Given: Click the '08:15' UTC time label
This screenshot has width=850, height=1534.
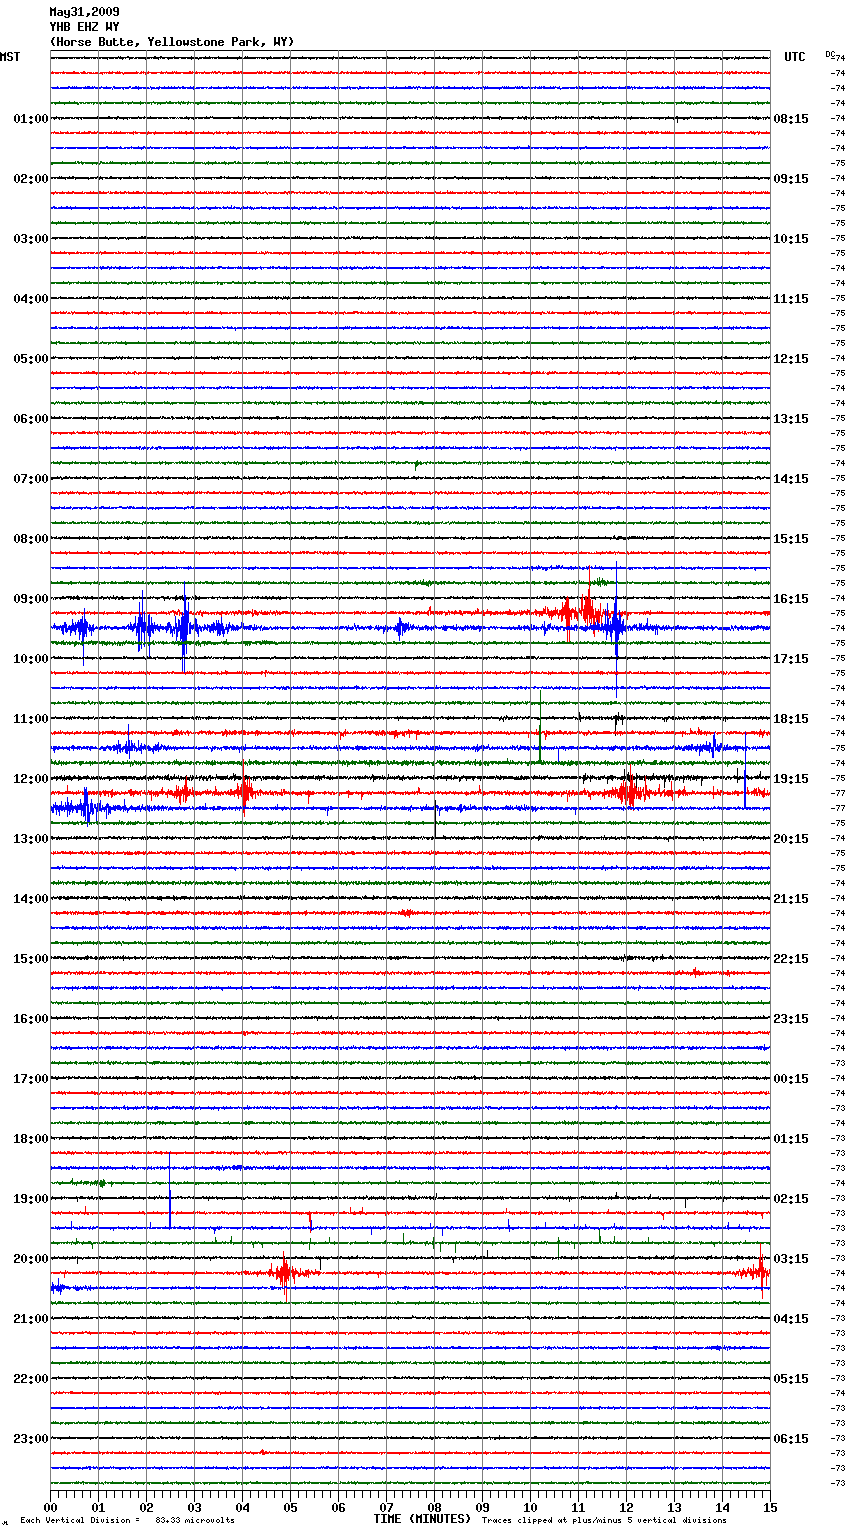Looking at the screenshot, I should (x=791, y=119).
